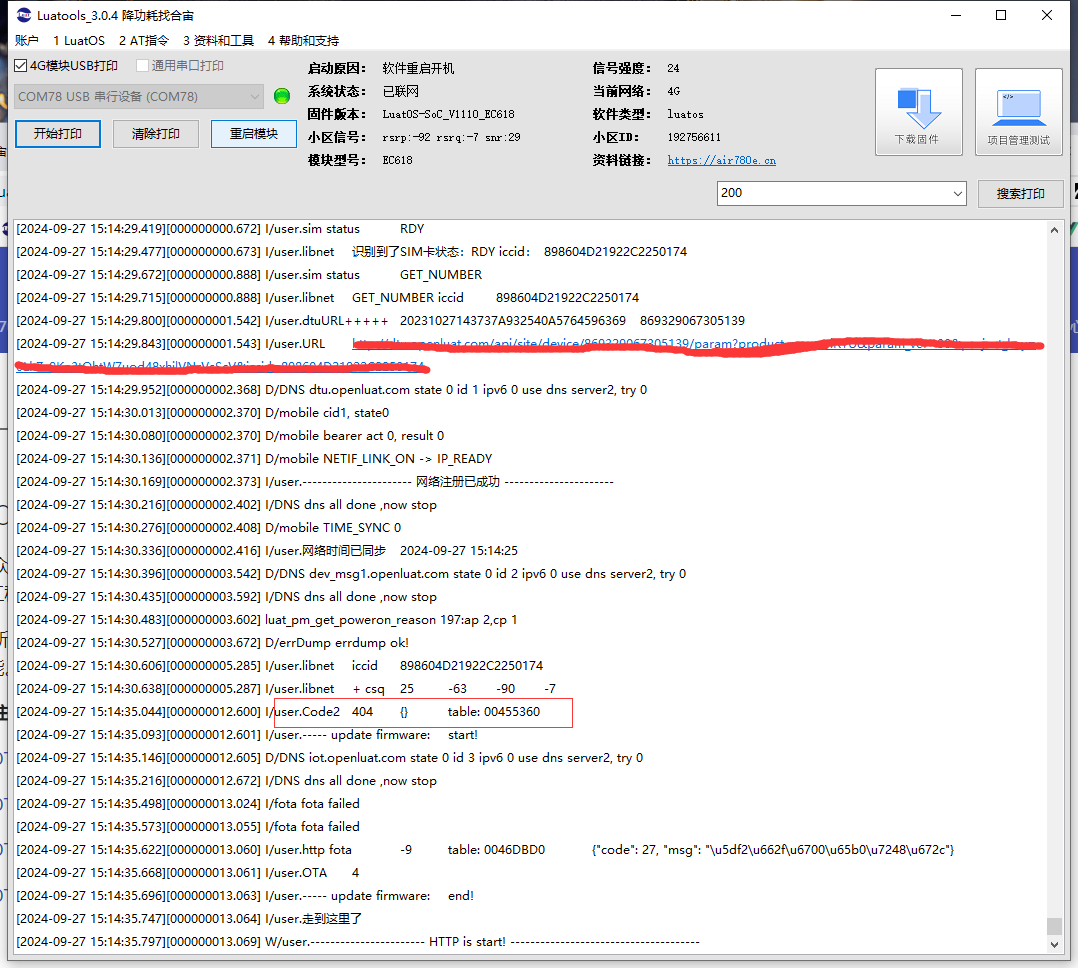Click the 重启模块 button
Image resolution: width=1078 pixels, height=968 pixels.
(x=254, y=133)
